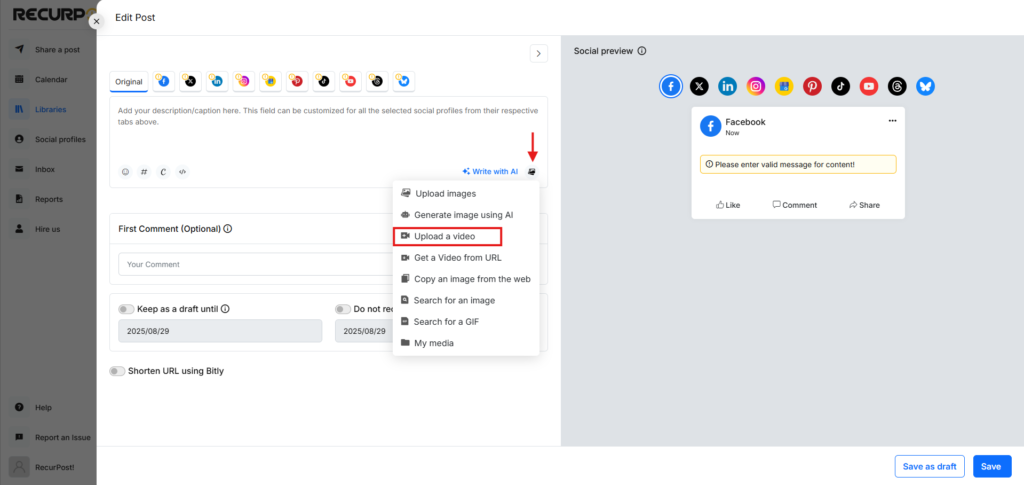1024x485 pixels.
Task: Open the media attachment icon beside Write with AI
Action: pyautogui.click(x=532, y=172)
